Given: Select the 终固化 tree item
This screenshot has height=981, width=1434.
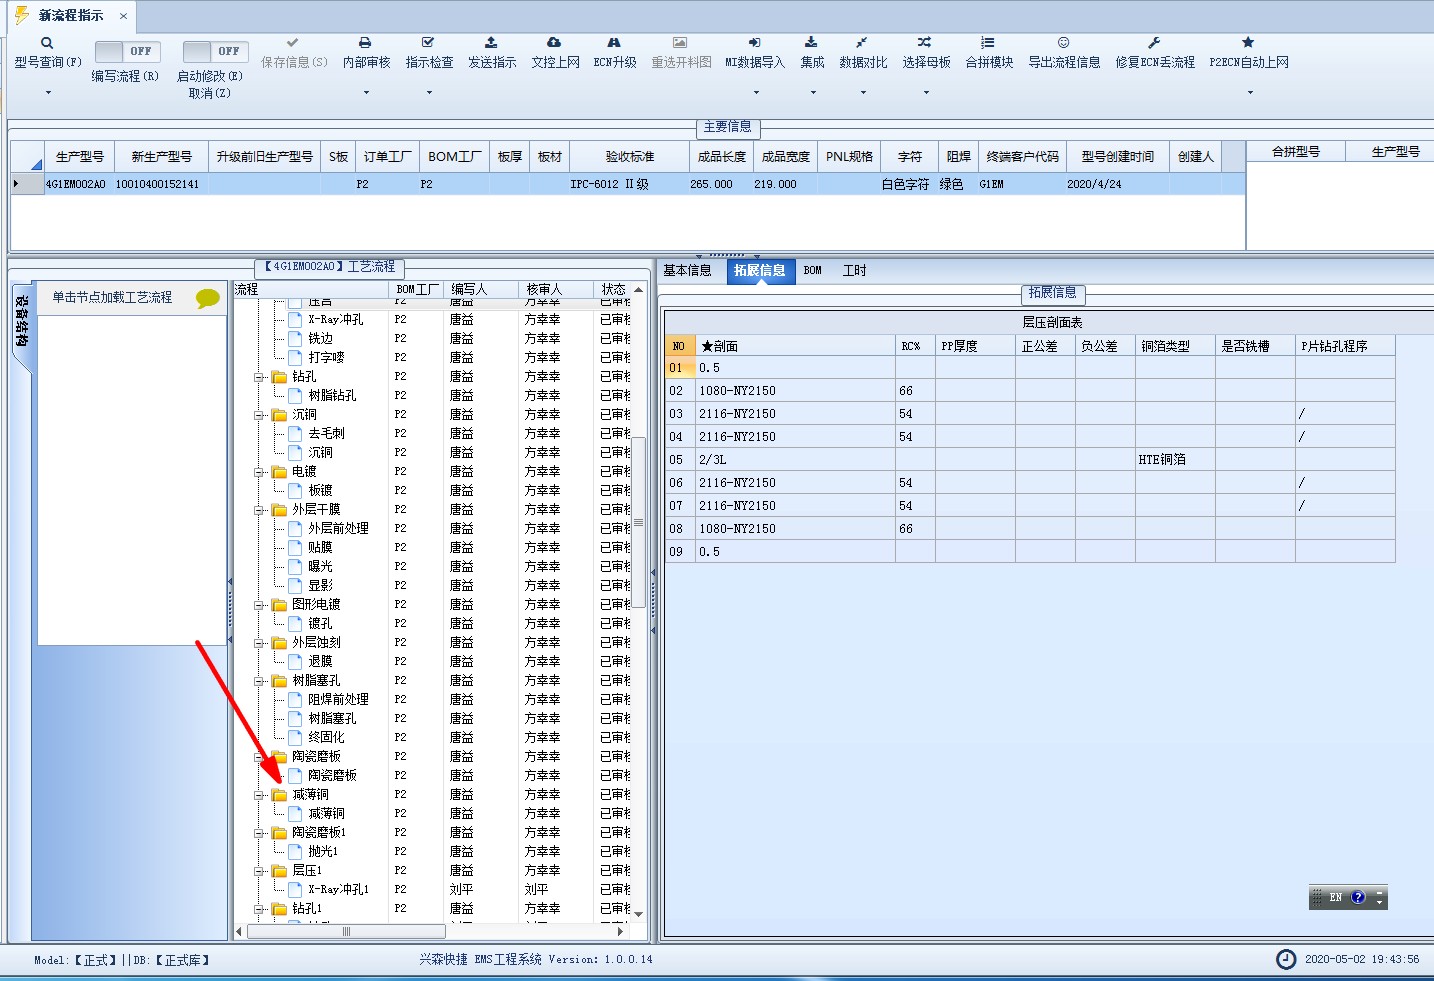Looking at the screenshot, I should [x=326, y=738].
